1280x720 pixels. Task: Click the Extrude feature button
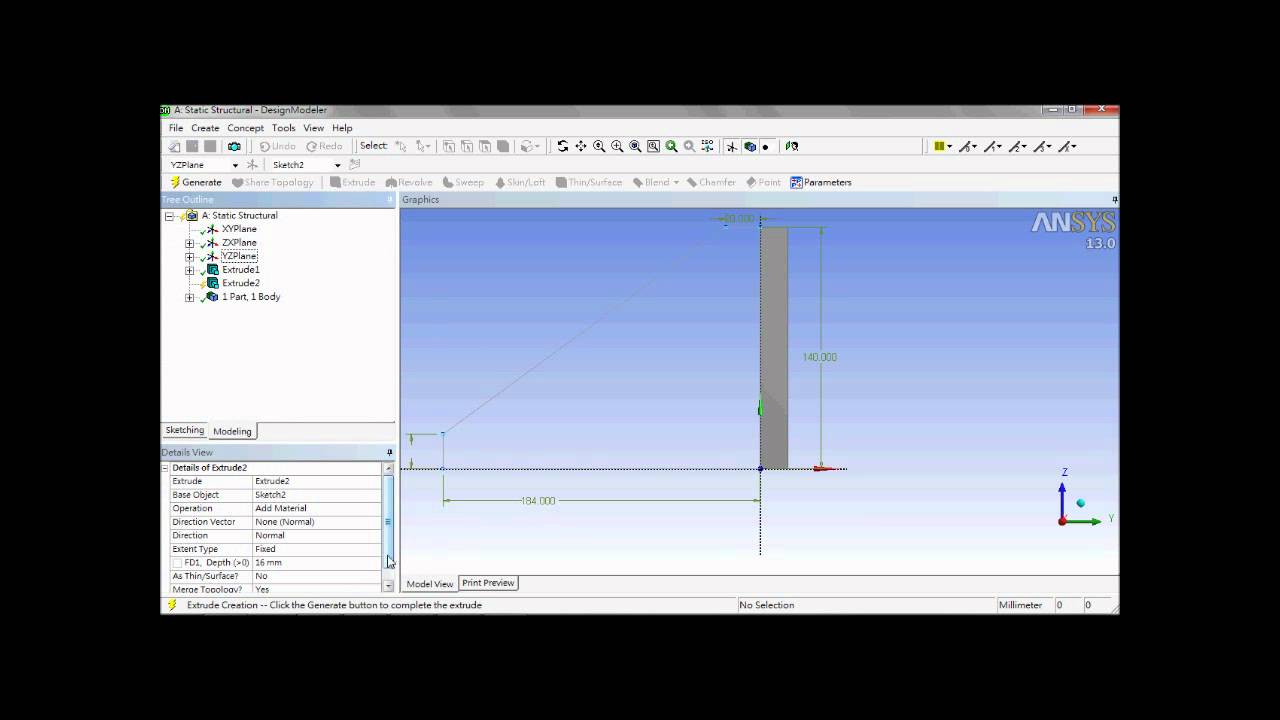click(353, 182)
